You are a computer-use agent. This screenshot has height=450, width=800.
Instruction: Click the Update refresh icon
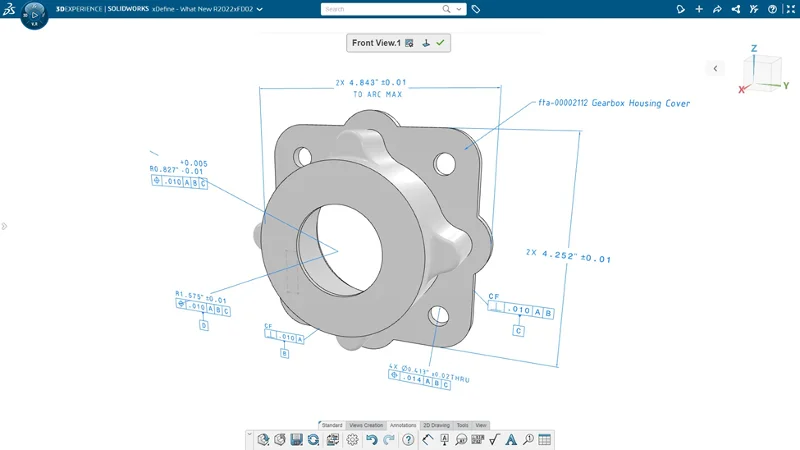pos(313,439)
